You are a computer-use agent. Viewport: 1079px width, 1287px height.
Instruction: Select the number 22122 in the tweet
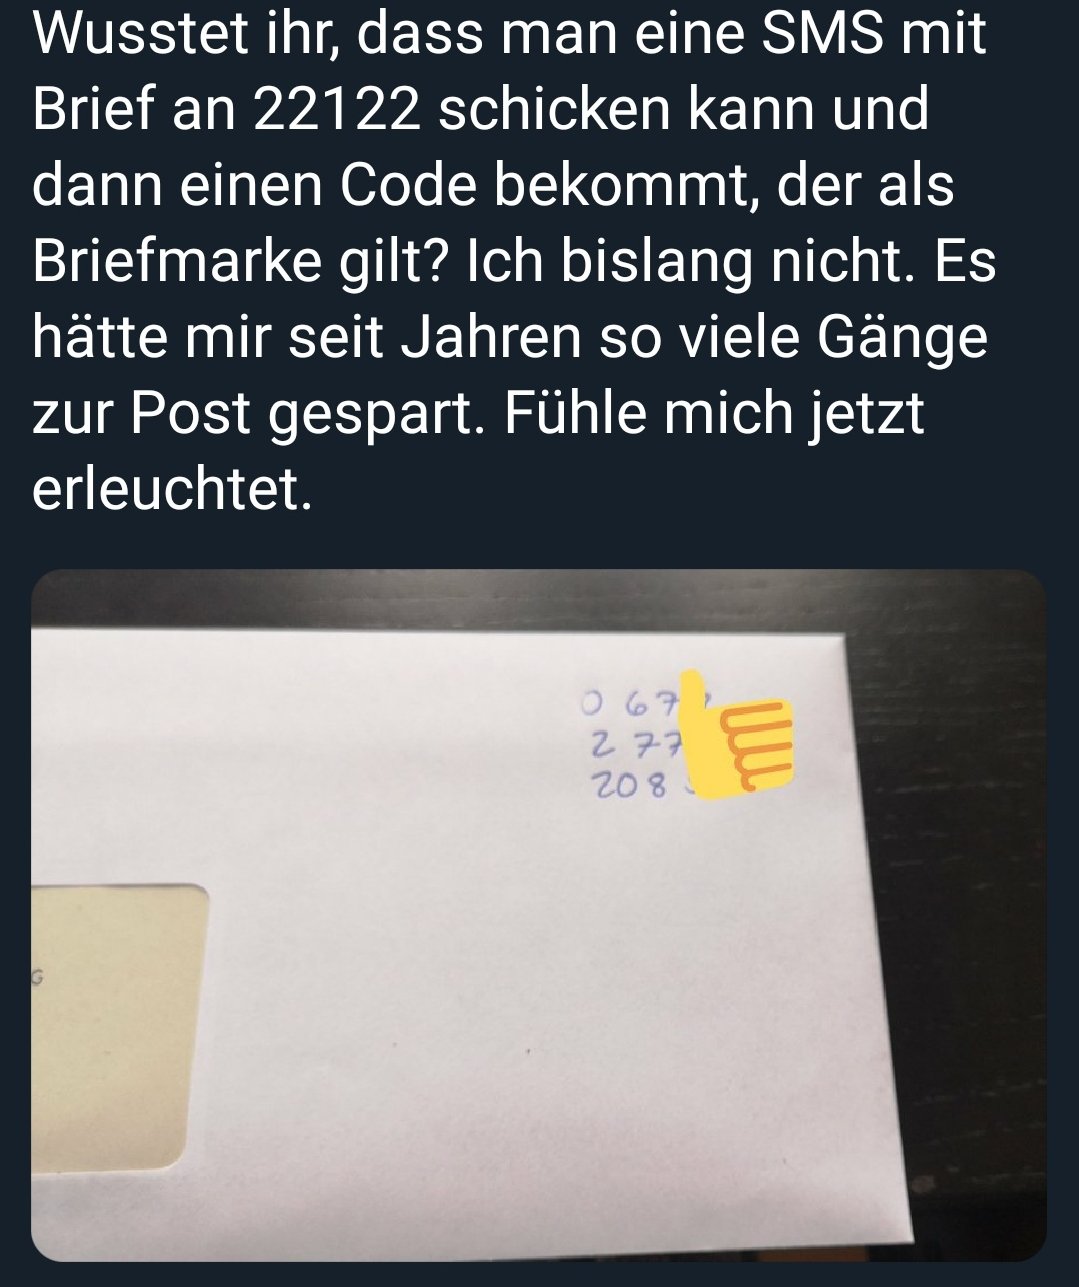pos(336,109)
